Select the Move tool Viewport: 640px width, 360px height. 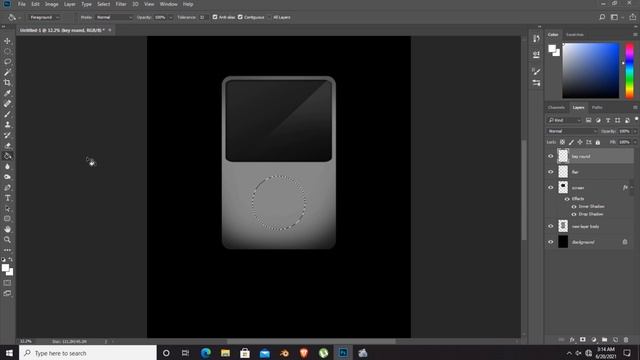coord(7,41)
